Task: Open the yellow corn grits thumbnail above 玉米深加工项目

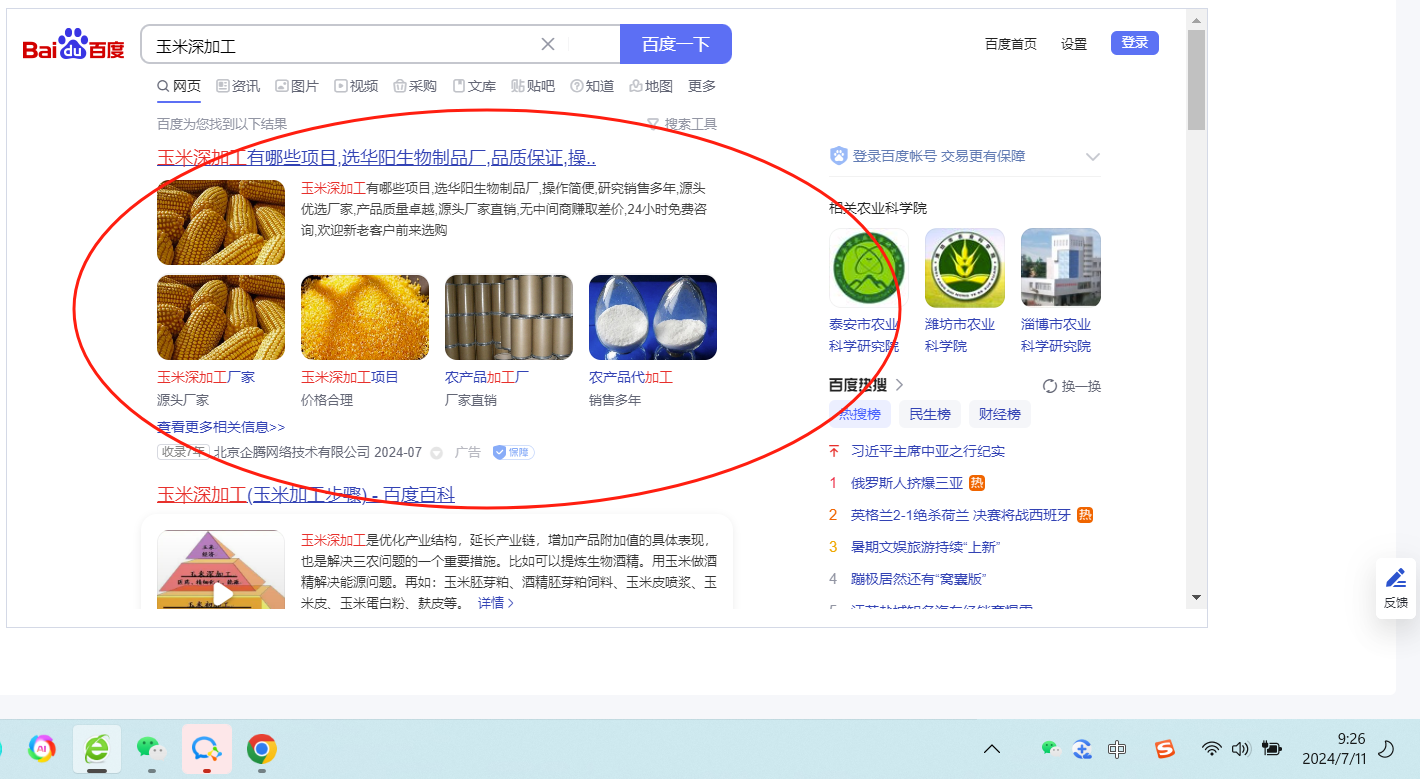Action: click(x=365, y=317)
